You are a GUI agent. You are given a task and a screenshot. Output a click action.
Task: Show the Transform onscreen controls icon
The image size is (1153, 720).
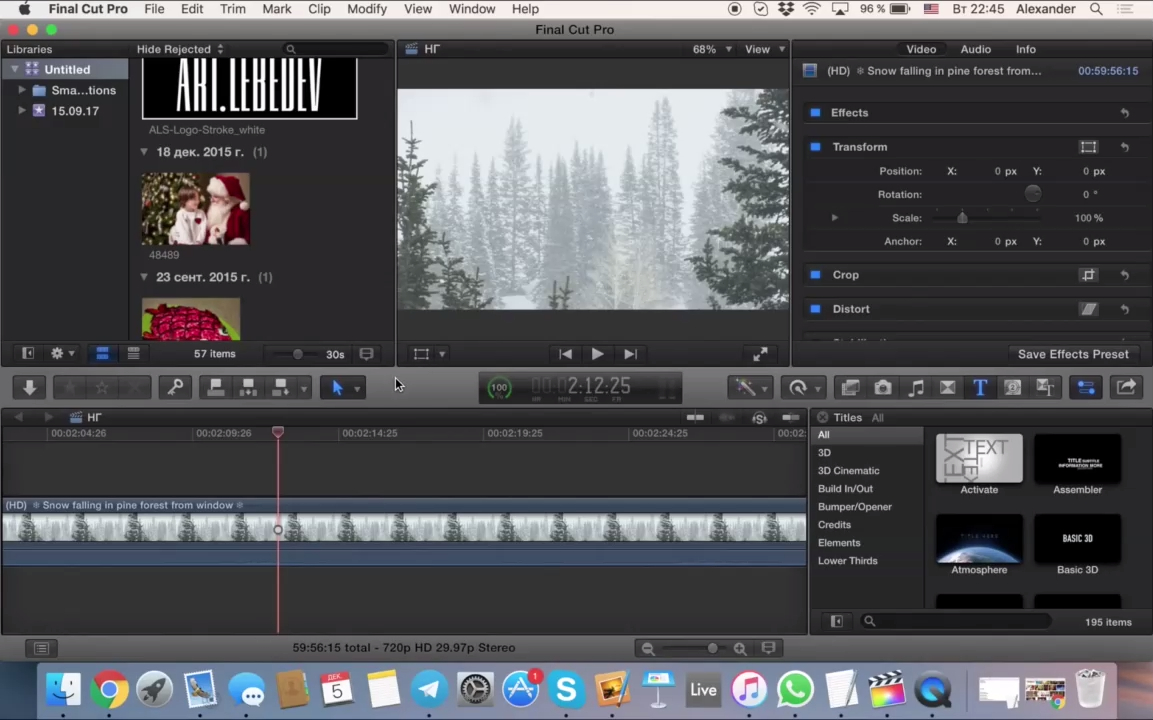click(x=1088, y=147)
